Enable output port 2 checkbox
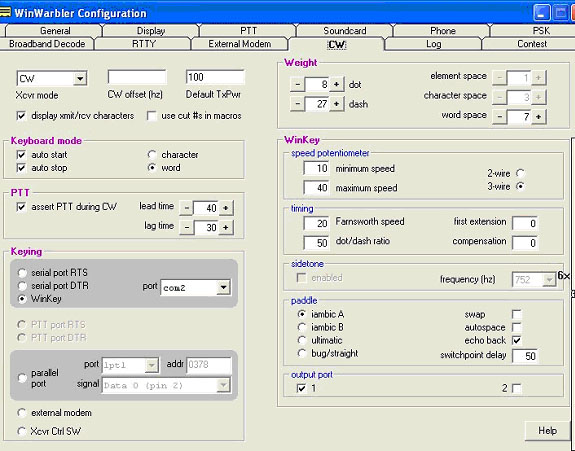This screenshot has width=575, height=451. pyautogui.click(x=517, y=388)
